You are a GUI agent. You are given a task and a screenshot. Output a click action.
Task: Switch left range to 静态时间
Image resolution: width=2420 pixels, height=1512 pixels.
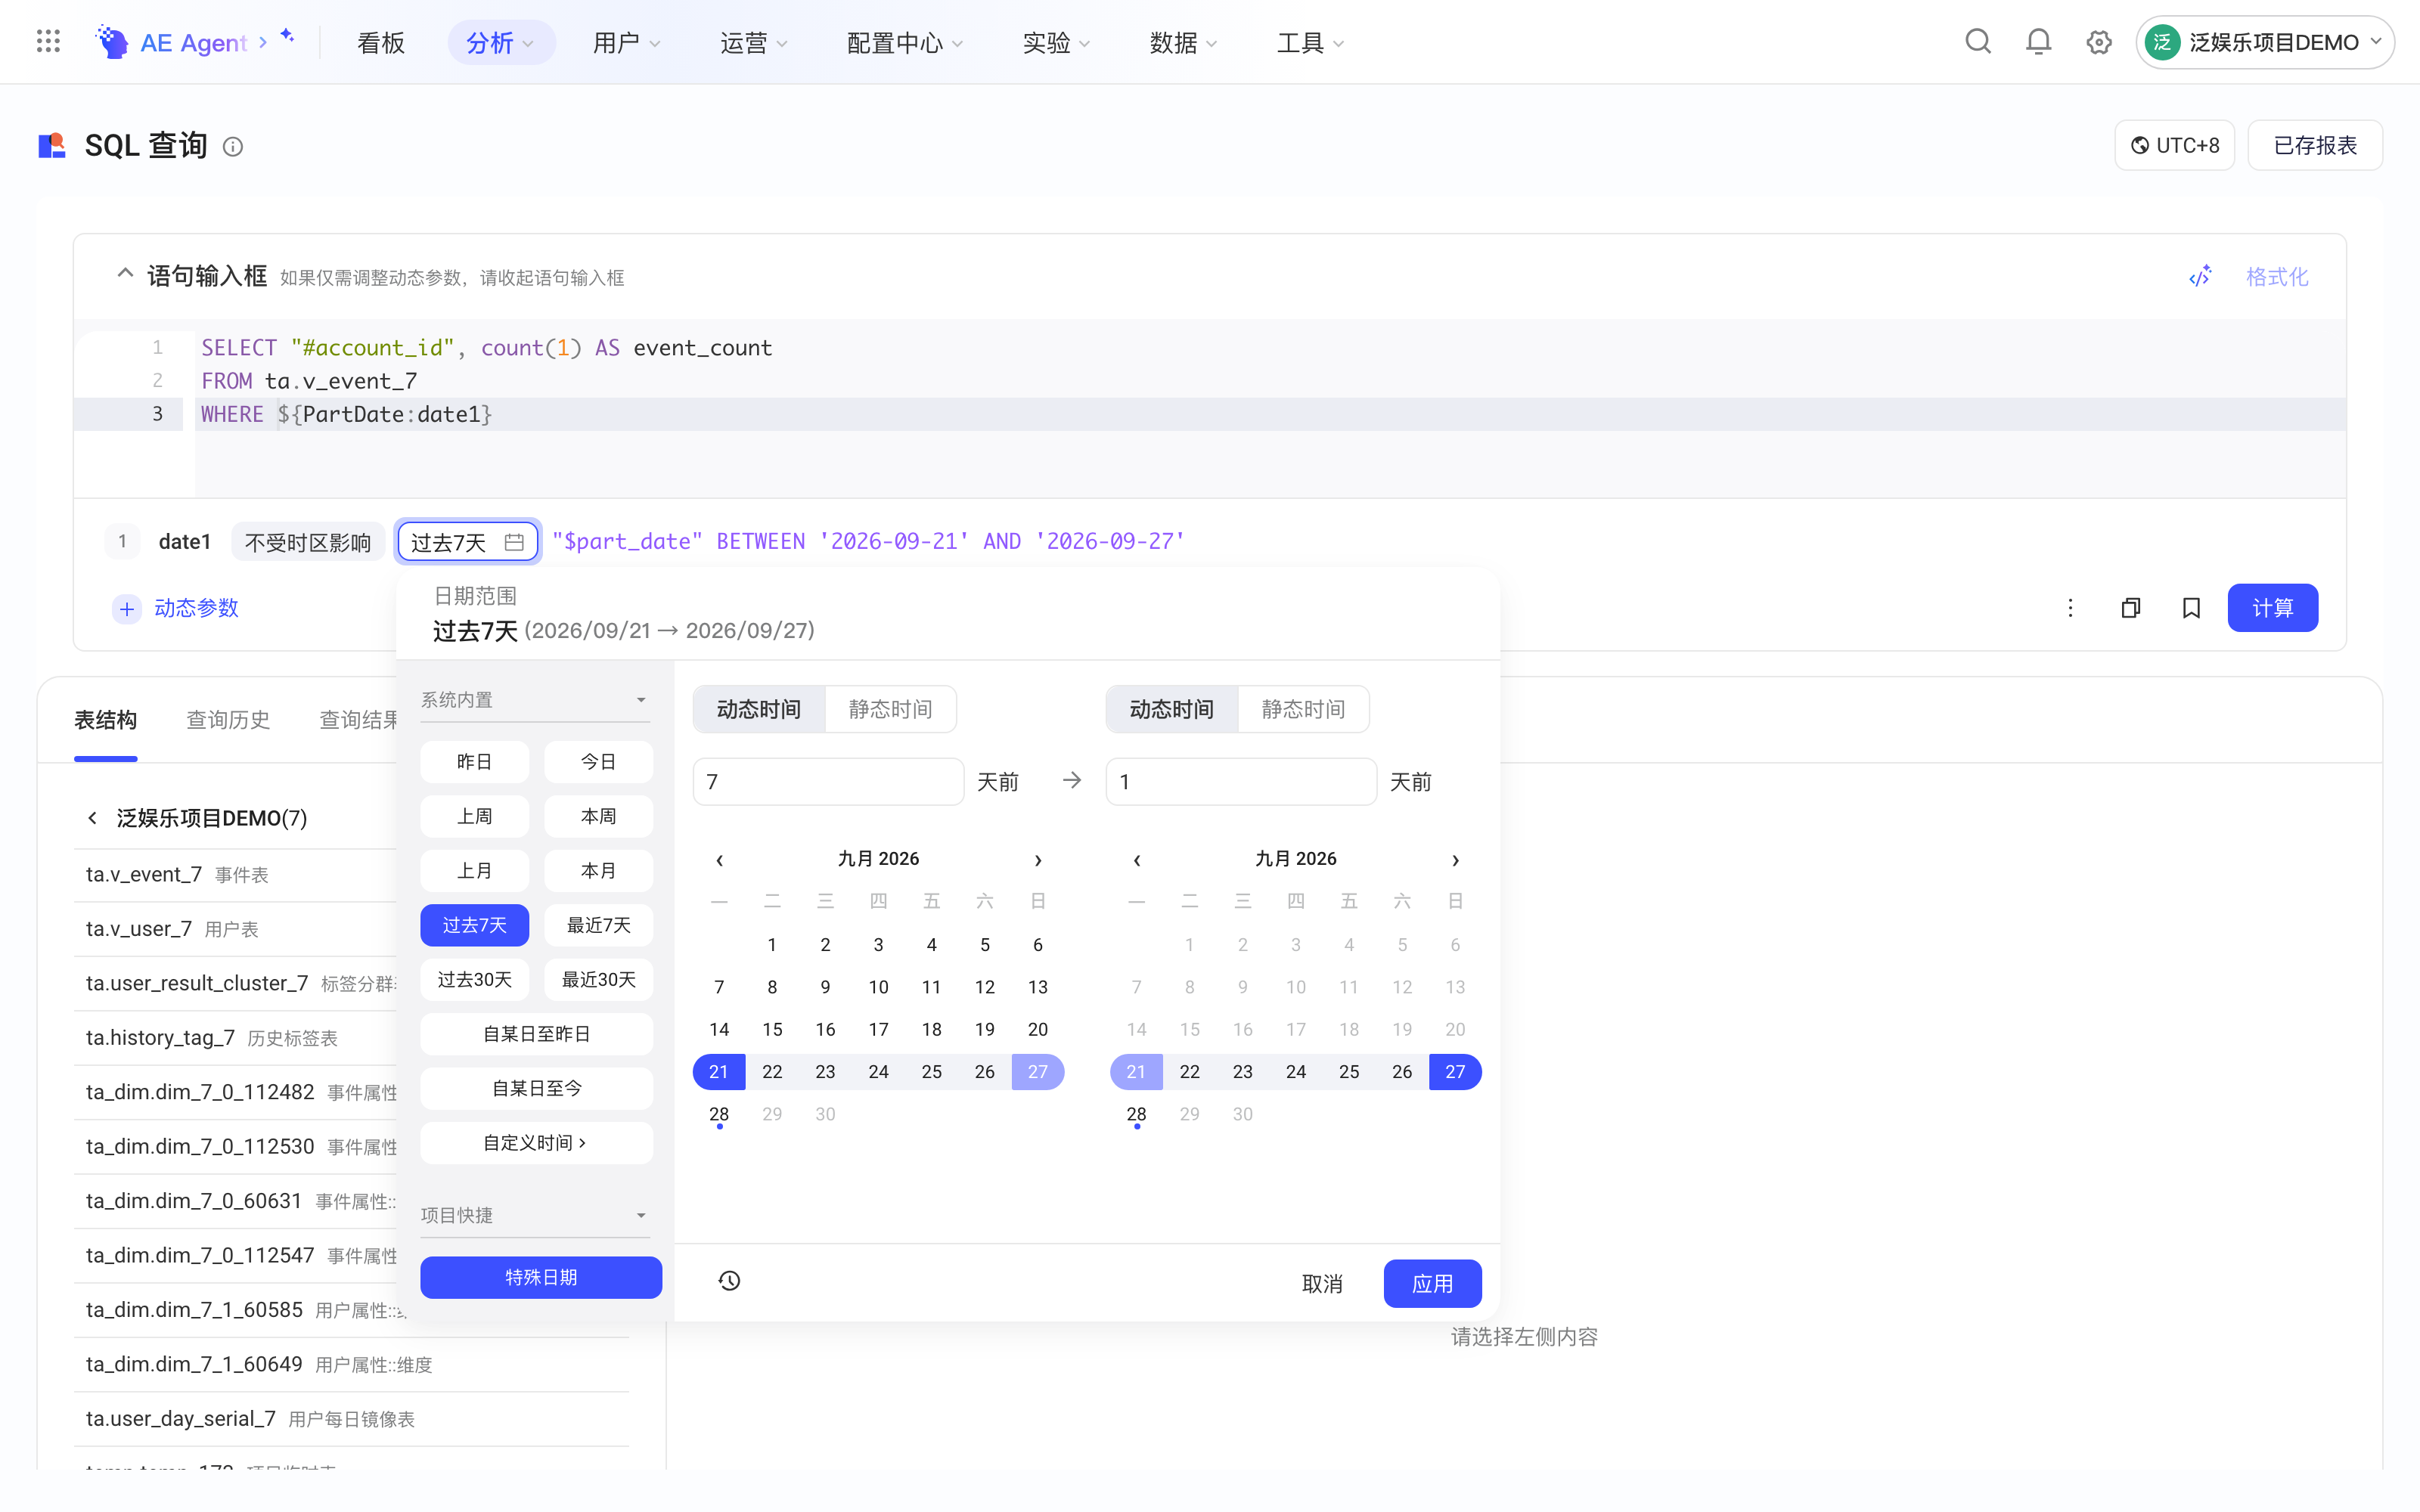pyautogui.click(x=890, y=709)
